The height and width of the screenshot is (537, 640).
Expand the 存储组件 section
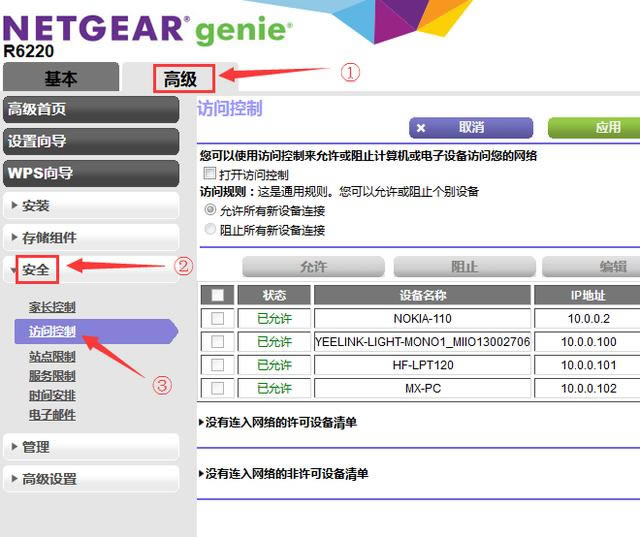pyautogui.click(x=90, y=237)
